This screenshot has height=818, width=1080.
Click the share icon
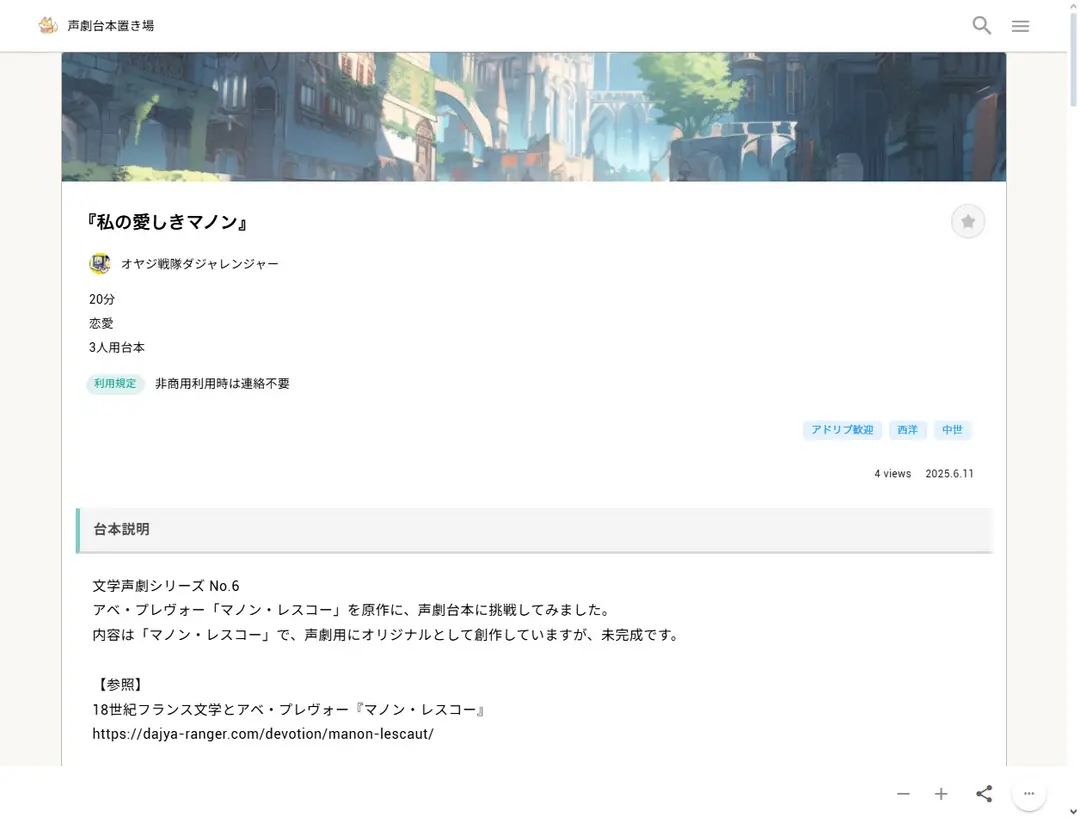pos(984,793)
